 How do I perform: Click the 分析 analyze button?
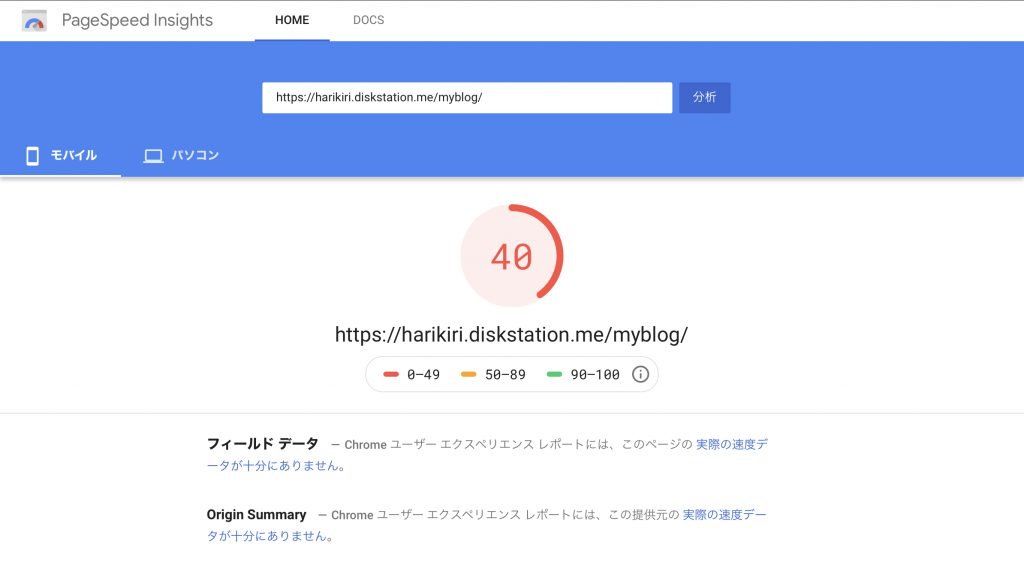(x=705, y=97)
